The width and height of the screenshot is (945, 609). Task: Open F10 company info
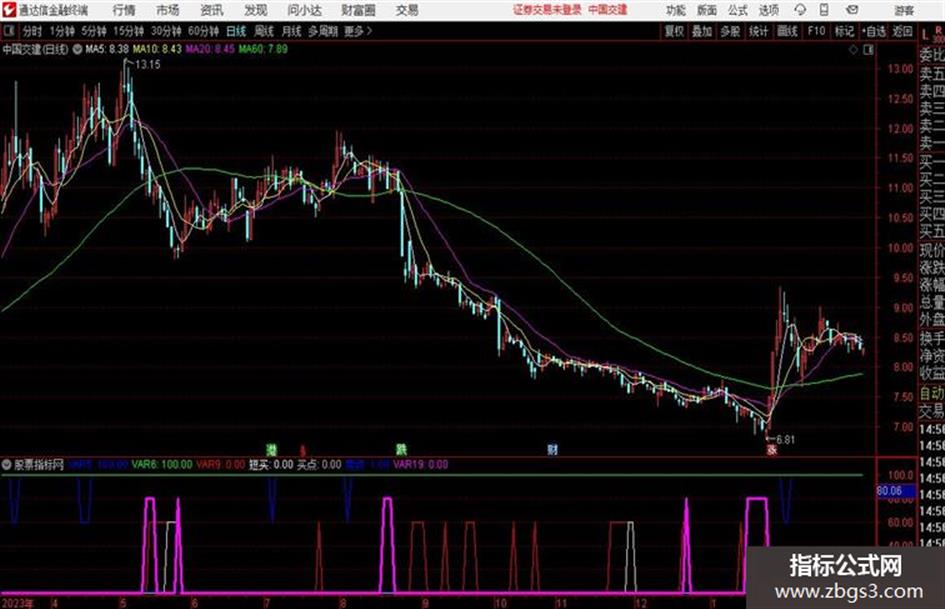click(816, 31)
